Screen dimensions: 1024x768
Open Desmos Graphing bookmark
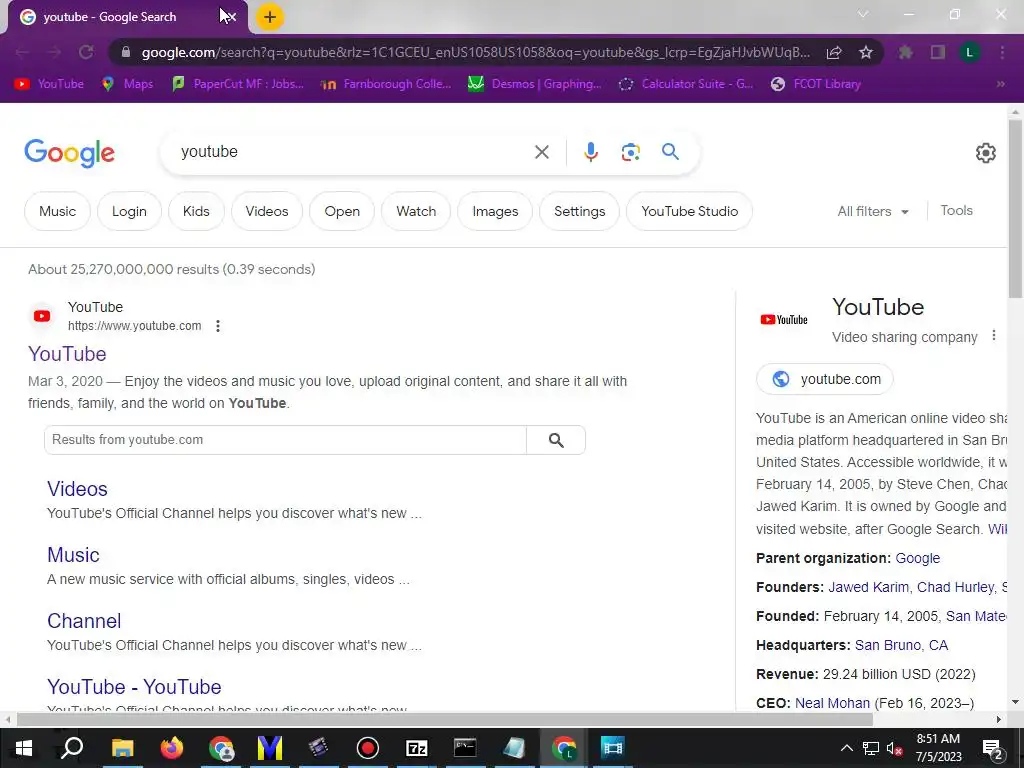coord(535,84)
